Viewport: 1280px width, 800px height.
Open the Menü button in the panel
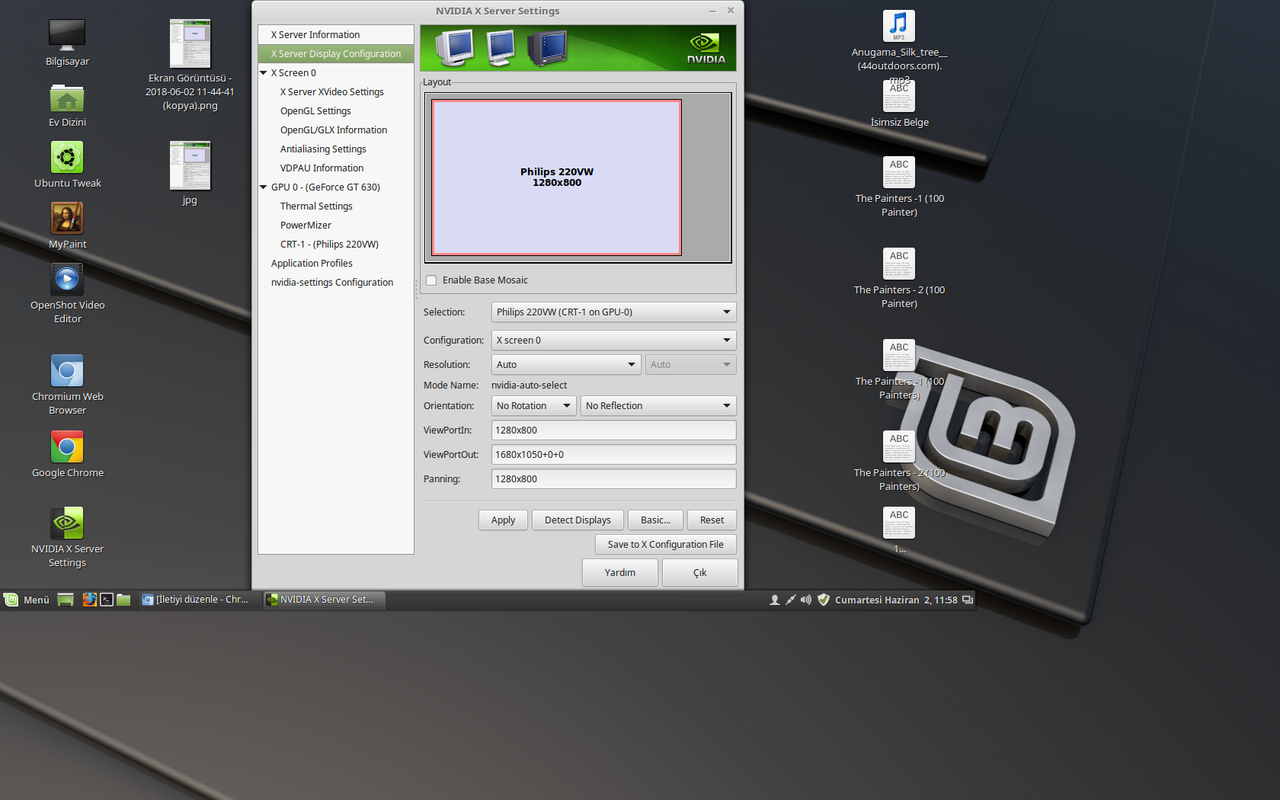[x=27, y=600]
